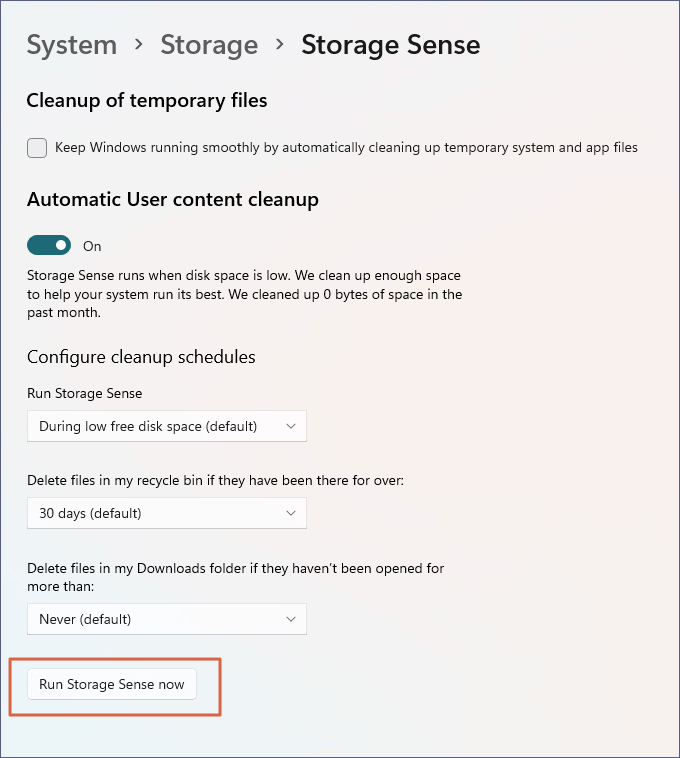Click the 'Keep Windows running smoothly' label
Viewport: 680px width, 758px height.
346,148
